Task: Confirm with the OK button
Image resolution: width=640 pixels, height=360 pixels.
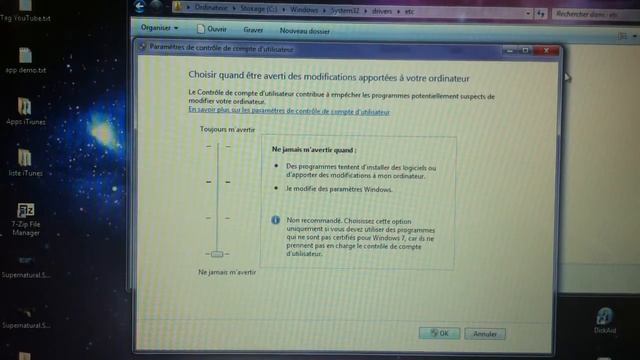Action: [439, 333]
